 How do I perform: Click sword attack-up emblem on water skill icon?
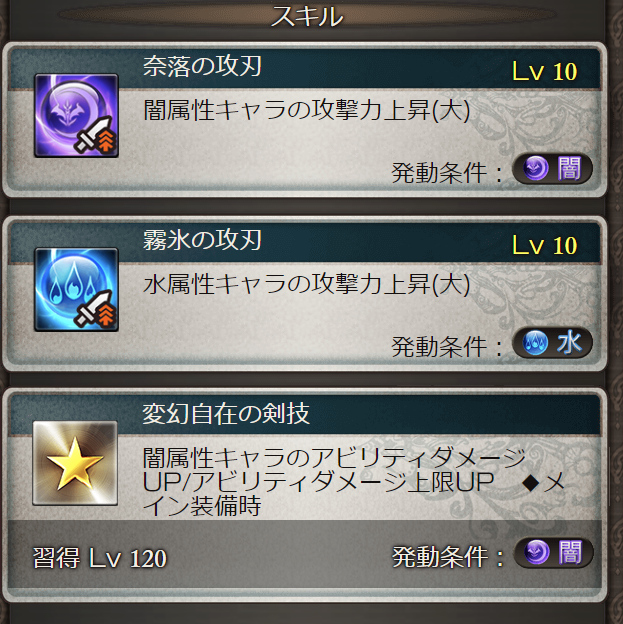click(96, 310)
